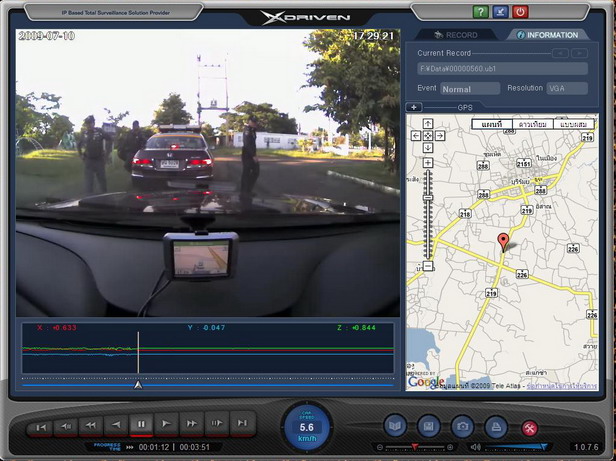Select the ดาวเทียม satellite view
616x461 pixels.
click(533, 125)
